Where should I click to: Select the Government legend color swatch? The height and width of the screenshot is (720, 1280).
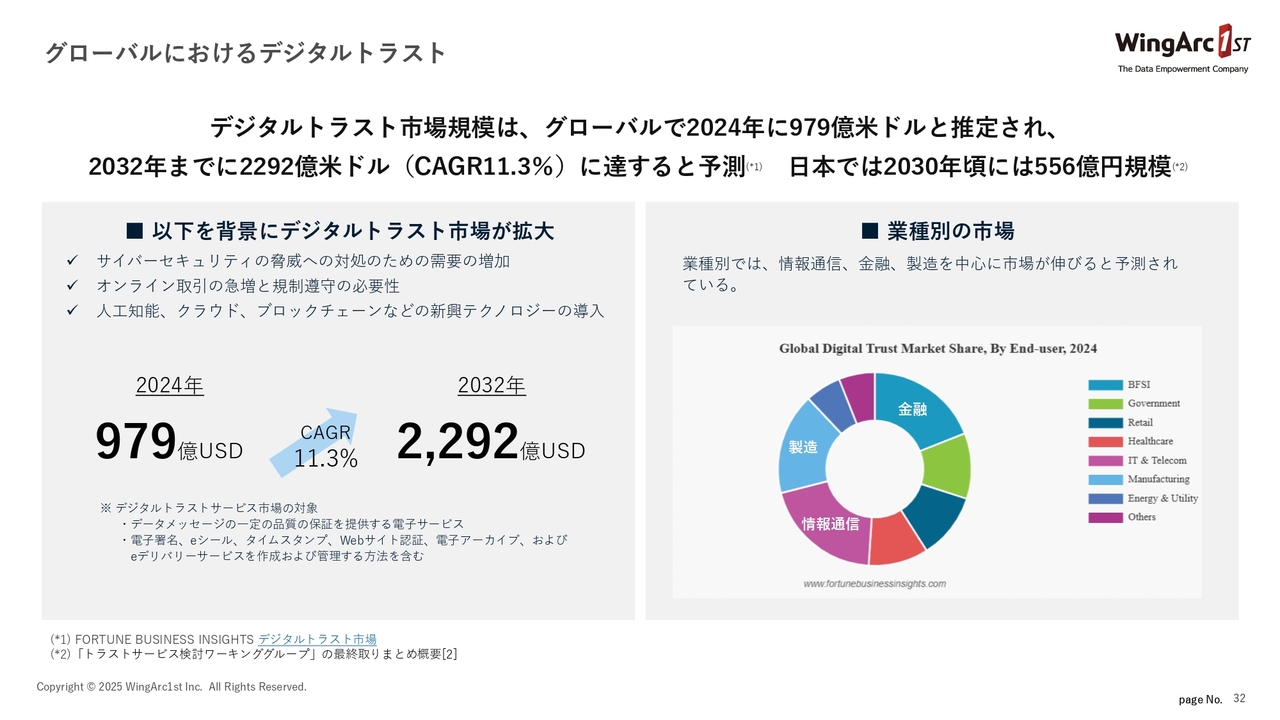click(1104, 404)
